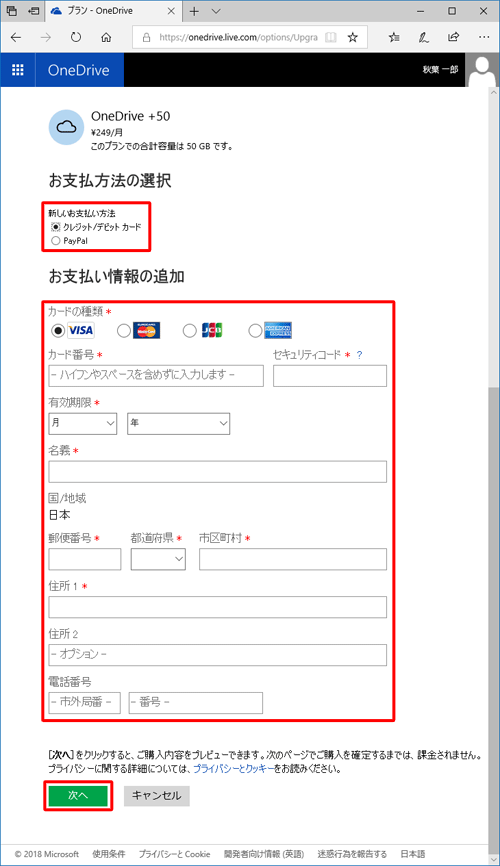Click the onedrive.live.com address bar
Image resolution: width=500 pixels, height=866 pixels.
(238, 37)
